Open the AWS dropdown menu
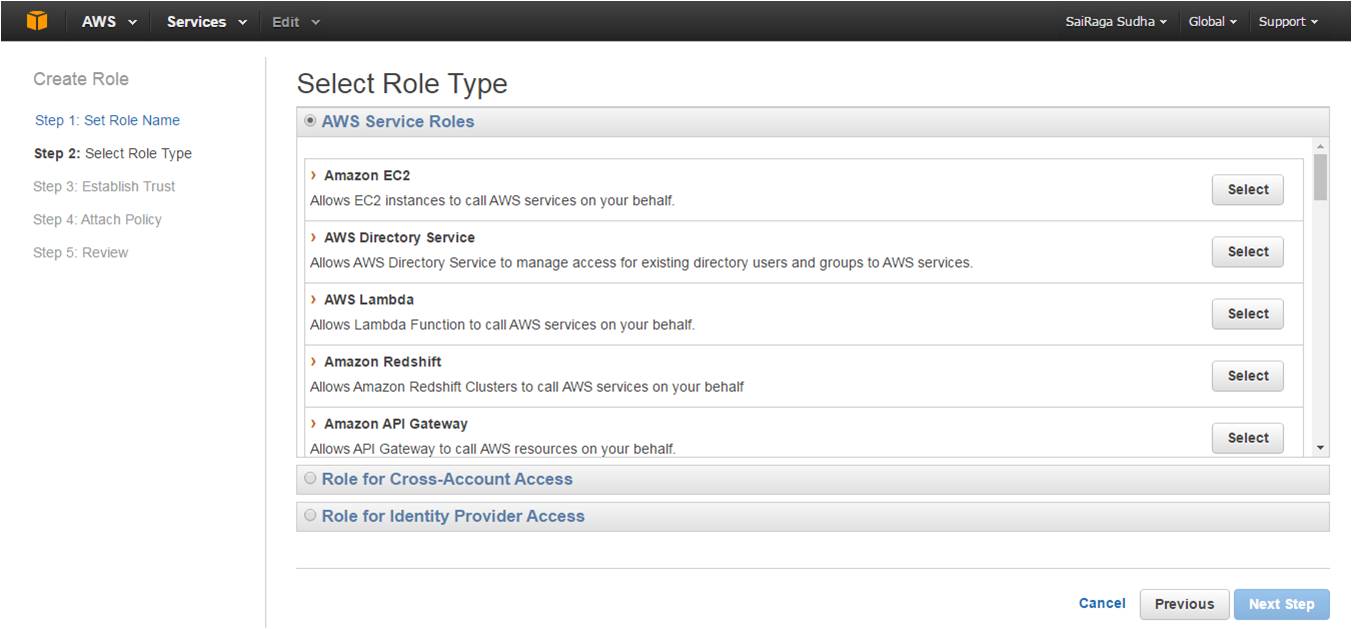1352x629 pixels. coord(109,21)
